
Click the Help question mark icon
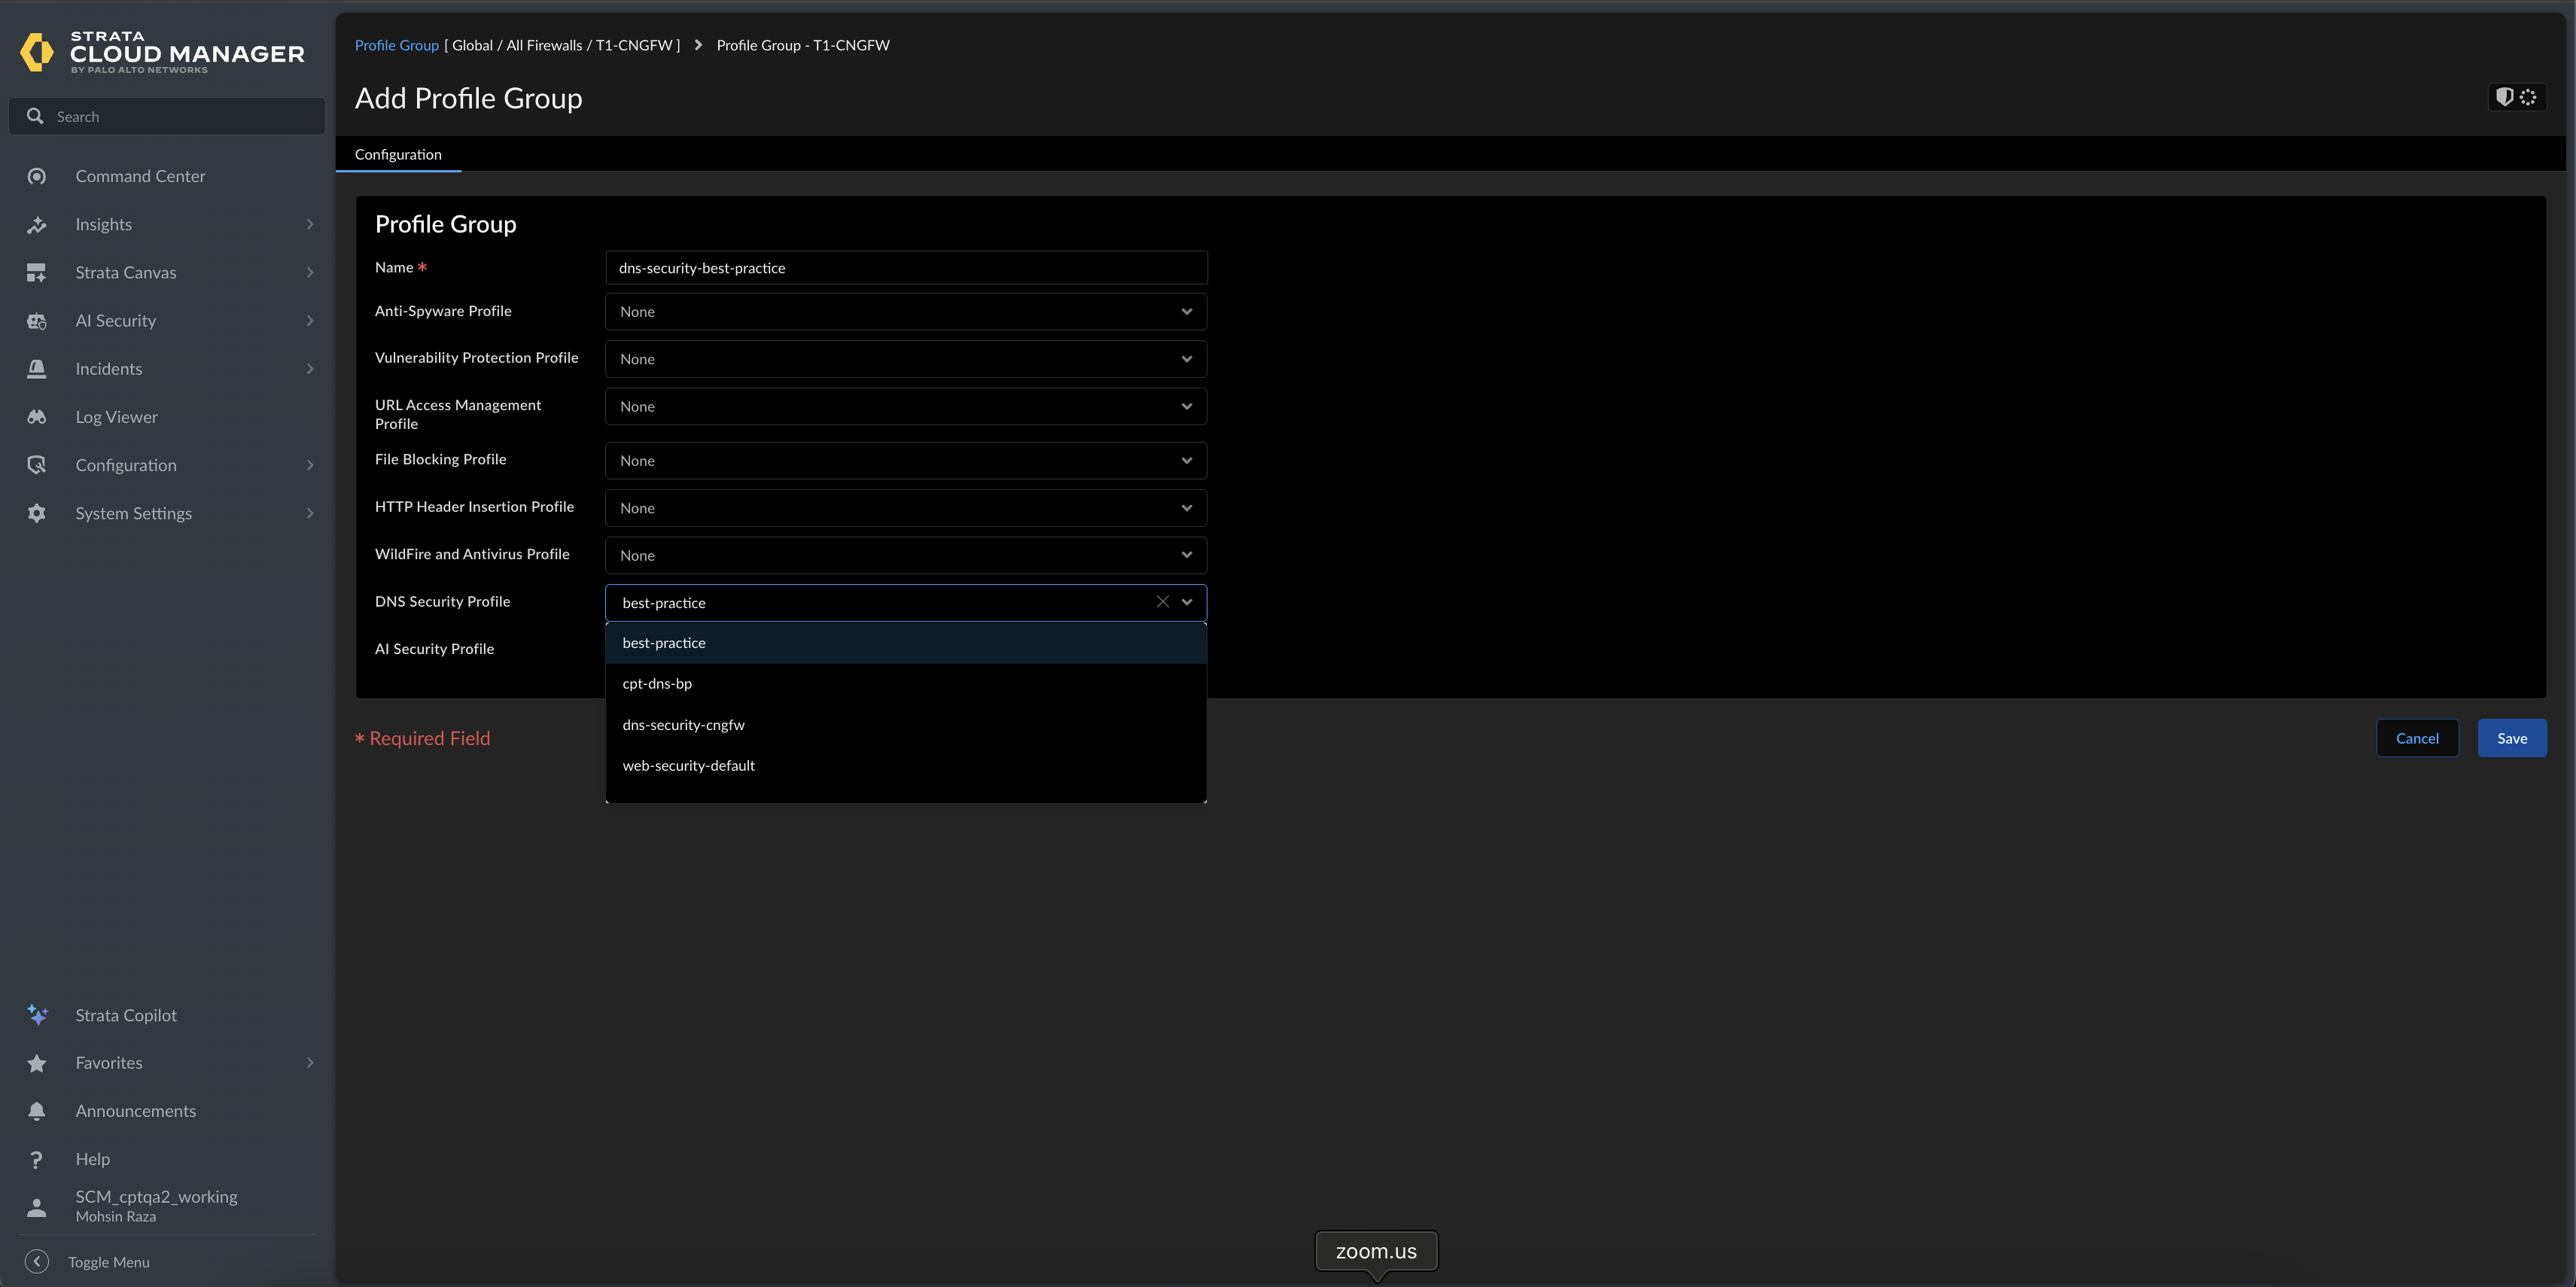[x=37, y=1159]
